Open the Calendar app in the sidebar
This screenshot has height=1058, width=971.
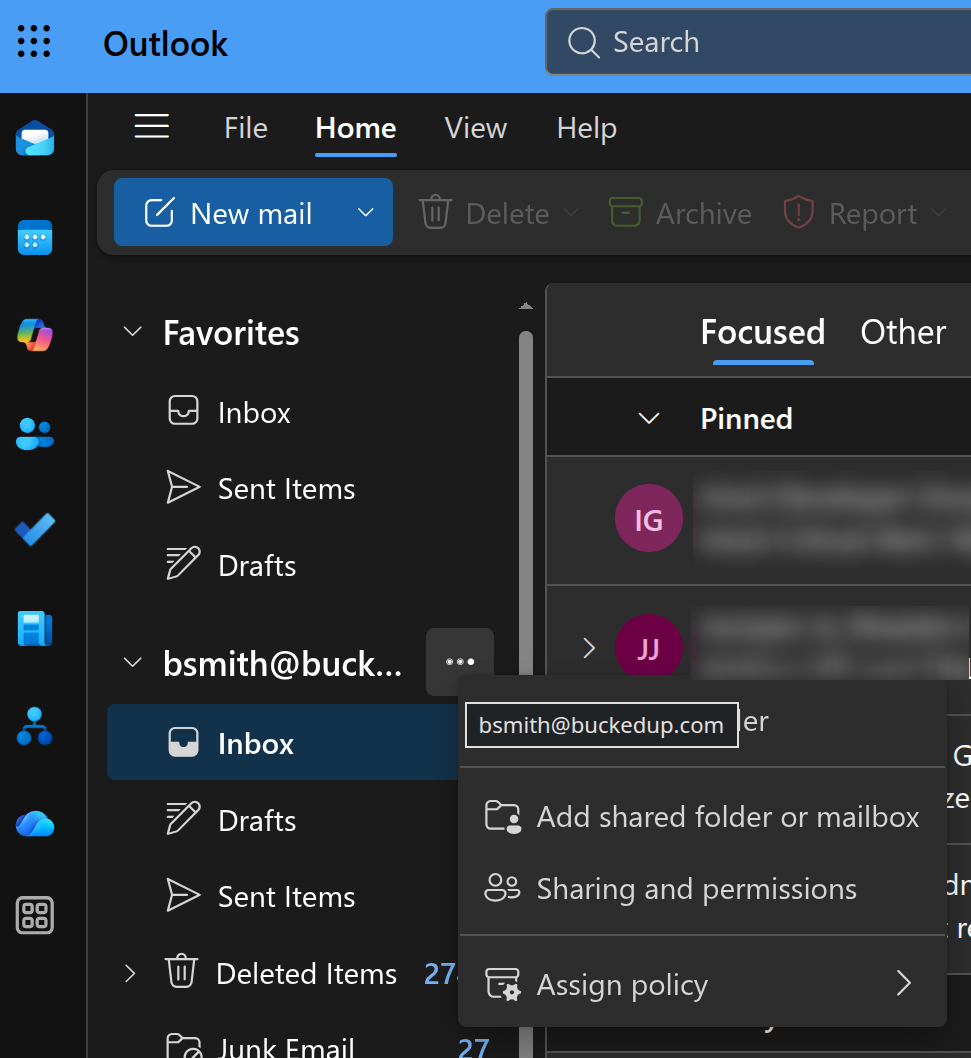35,238
